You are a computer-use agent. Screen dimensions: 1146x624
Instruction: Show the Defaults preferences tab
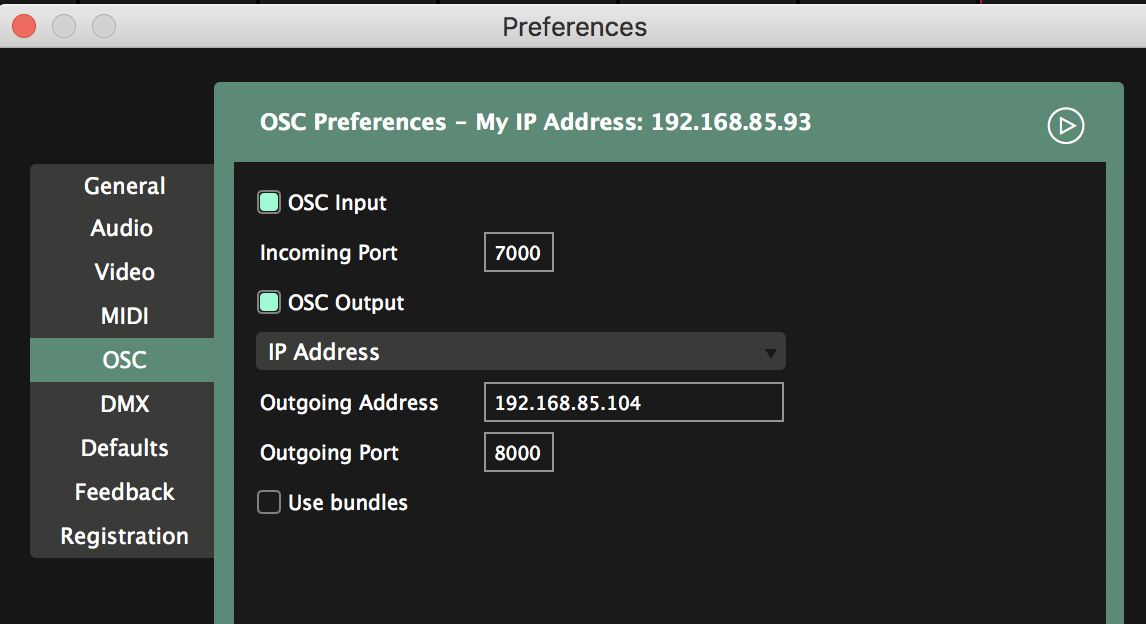click(124, 448)
